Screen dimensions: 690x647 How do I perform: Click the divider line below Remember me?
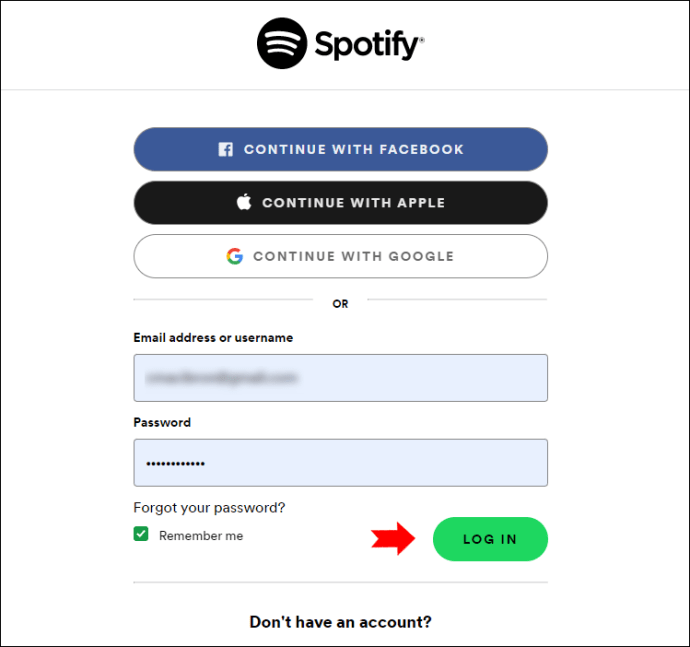click(341, 582)
